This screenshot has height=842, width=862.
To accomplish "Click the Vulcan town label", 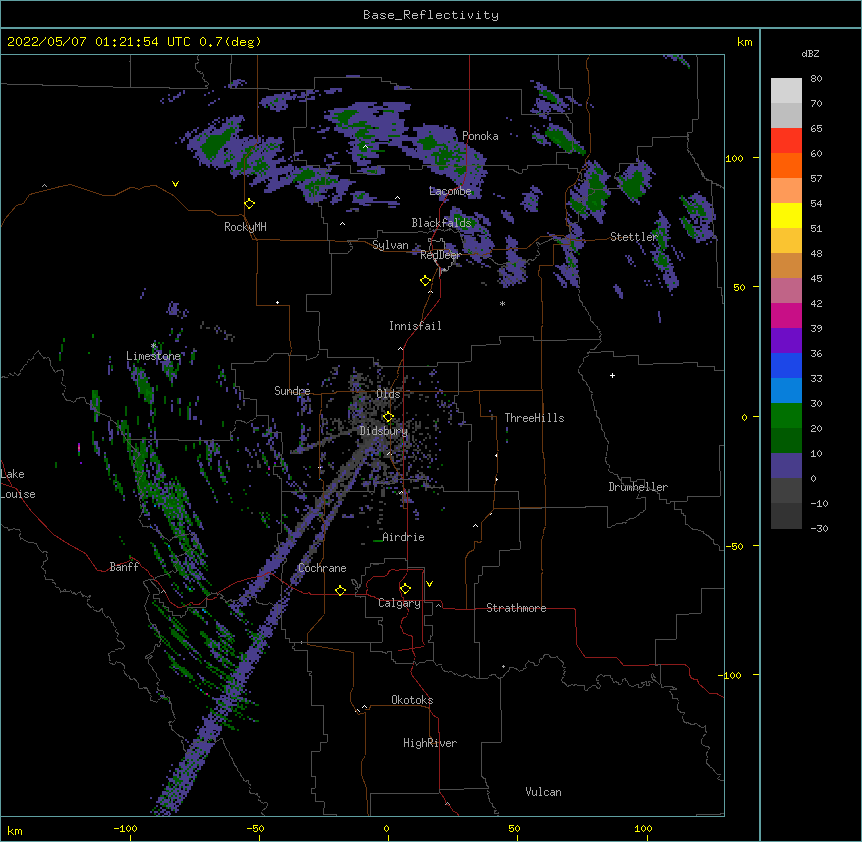I will pyautogui.click(x=543, y=792).
